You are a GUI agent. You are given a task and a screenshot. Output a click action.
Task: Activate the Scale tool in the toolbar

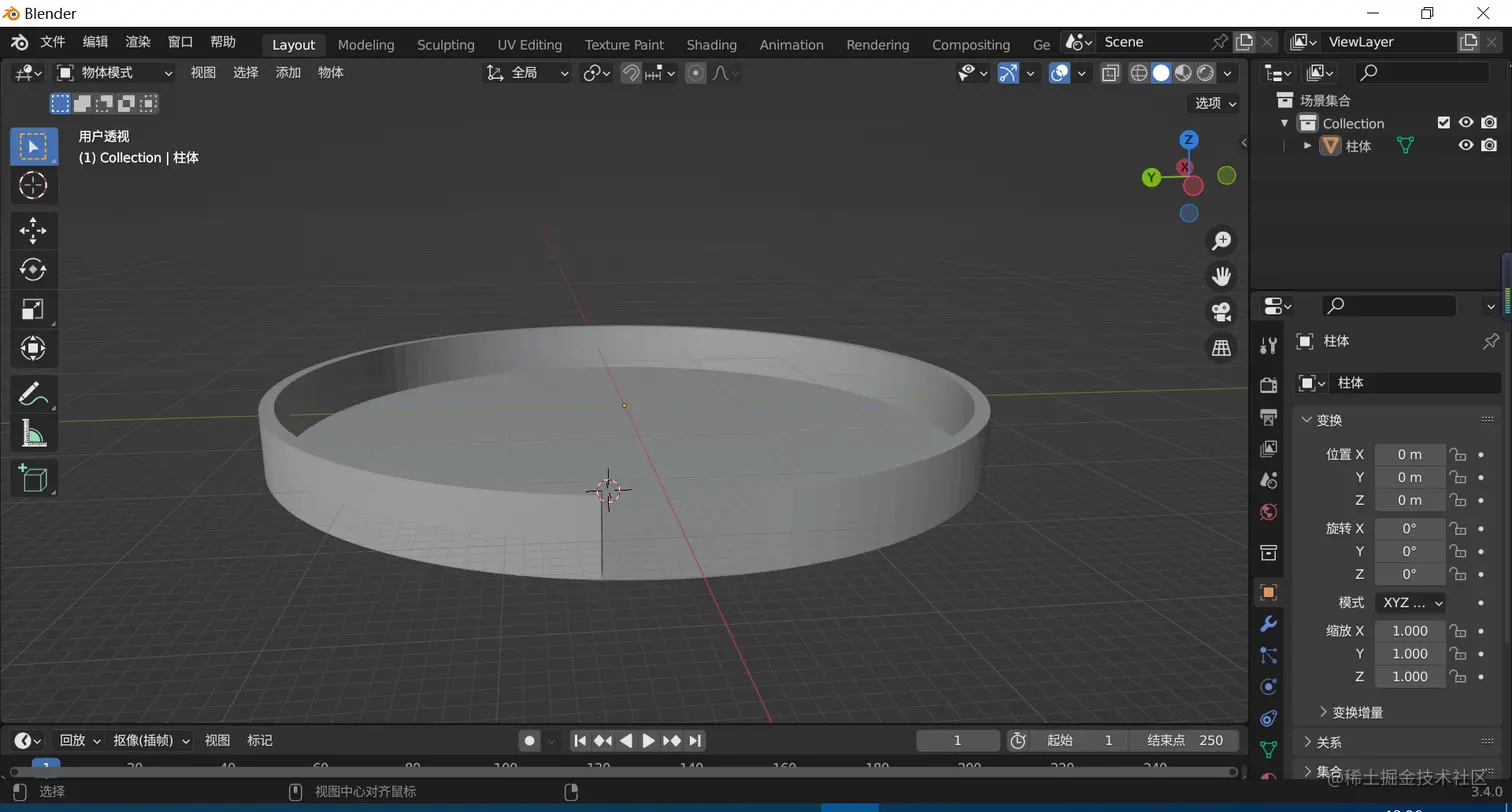(33, 309)
